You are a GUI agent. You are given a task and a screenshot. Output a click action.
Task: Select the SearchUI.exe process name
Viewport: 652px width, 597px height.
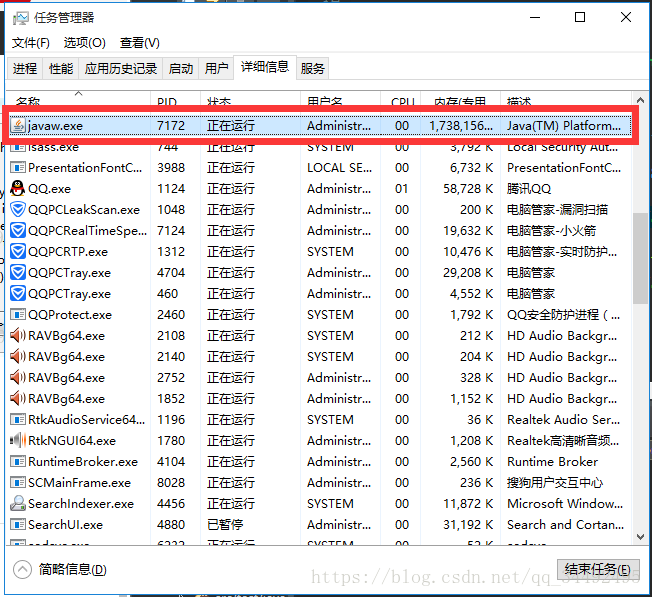pyautogui.click(x=65, y=525)
